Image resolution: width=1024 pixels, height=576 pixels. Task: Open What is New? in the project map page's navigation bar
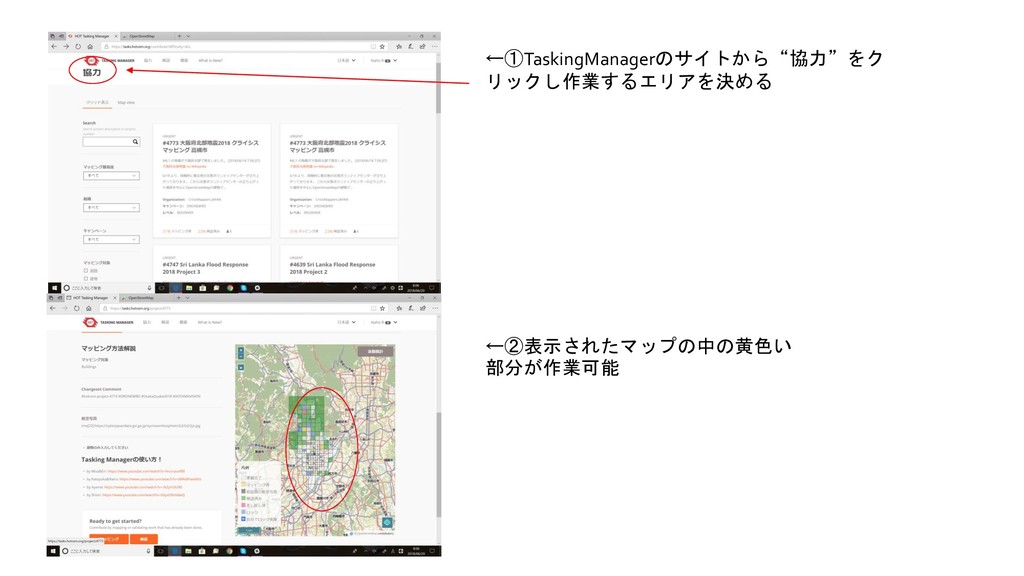pyautogui.click(x=210, y=322)
